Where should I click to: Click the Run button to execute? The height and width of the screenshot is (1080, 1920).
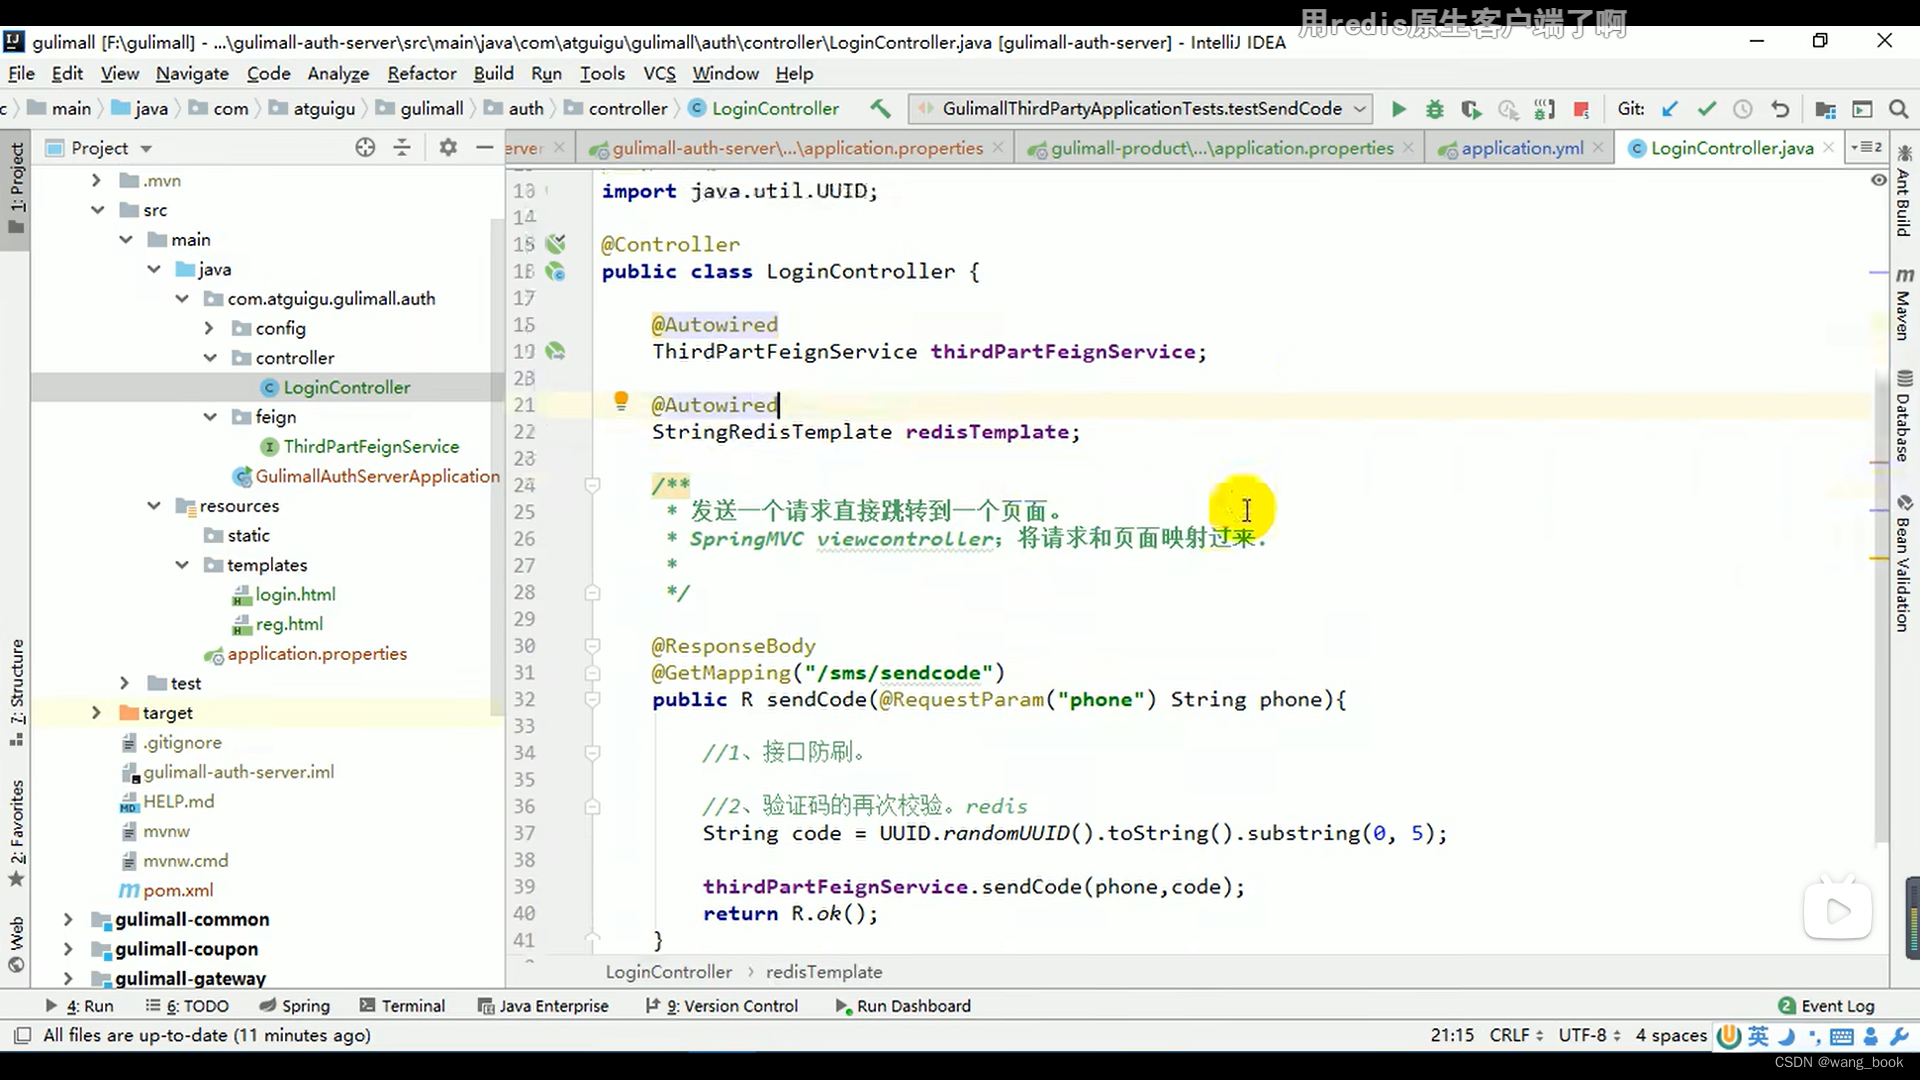pyautogui.click(x=1398, y=108)
